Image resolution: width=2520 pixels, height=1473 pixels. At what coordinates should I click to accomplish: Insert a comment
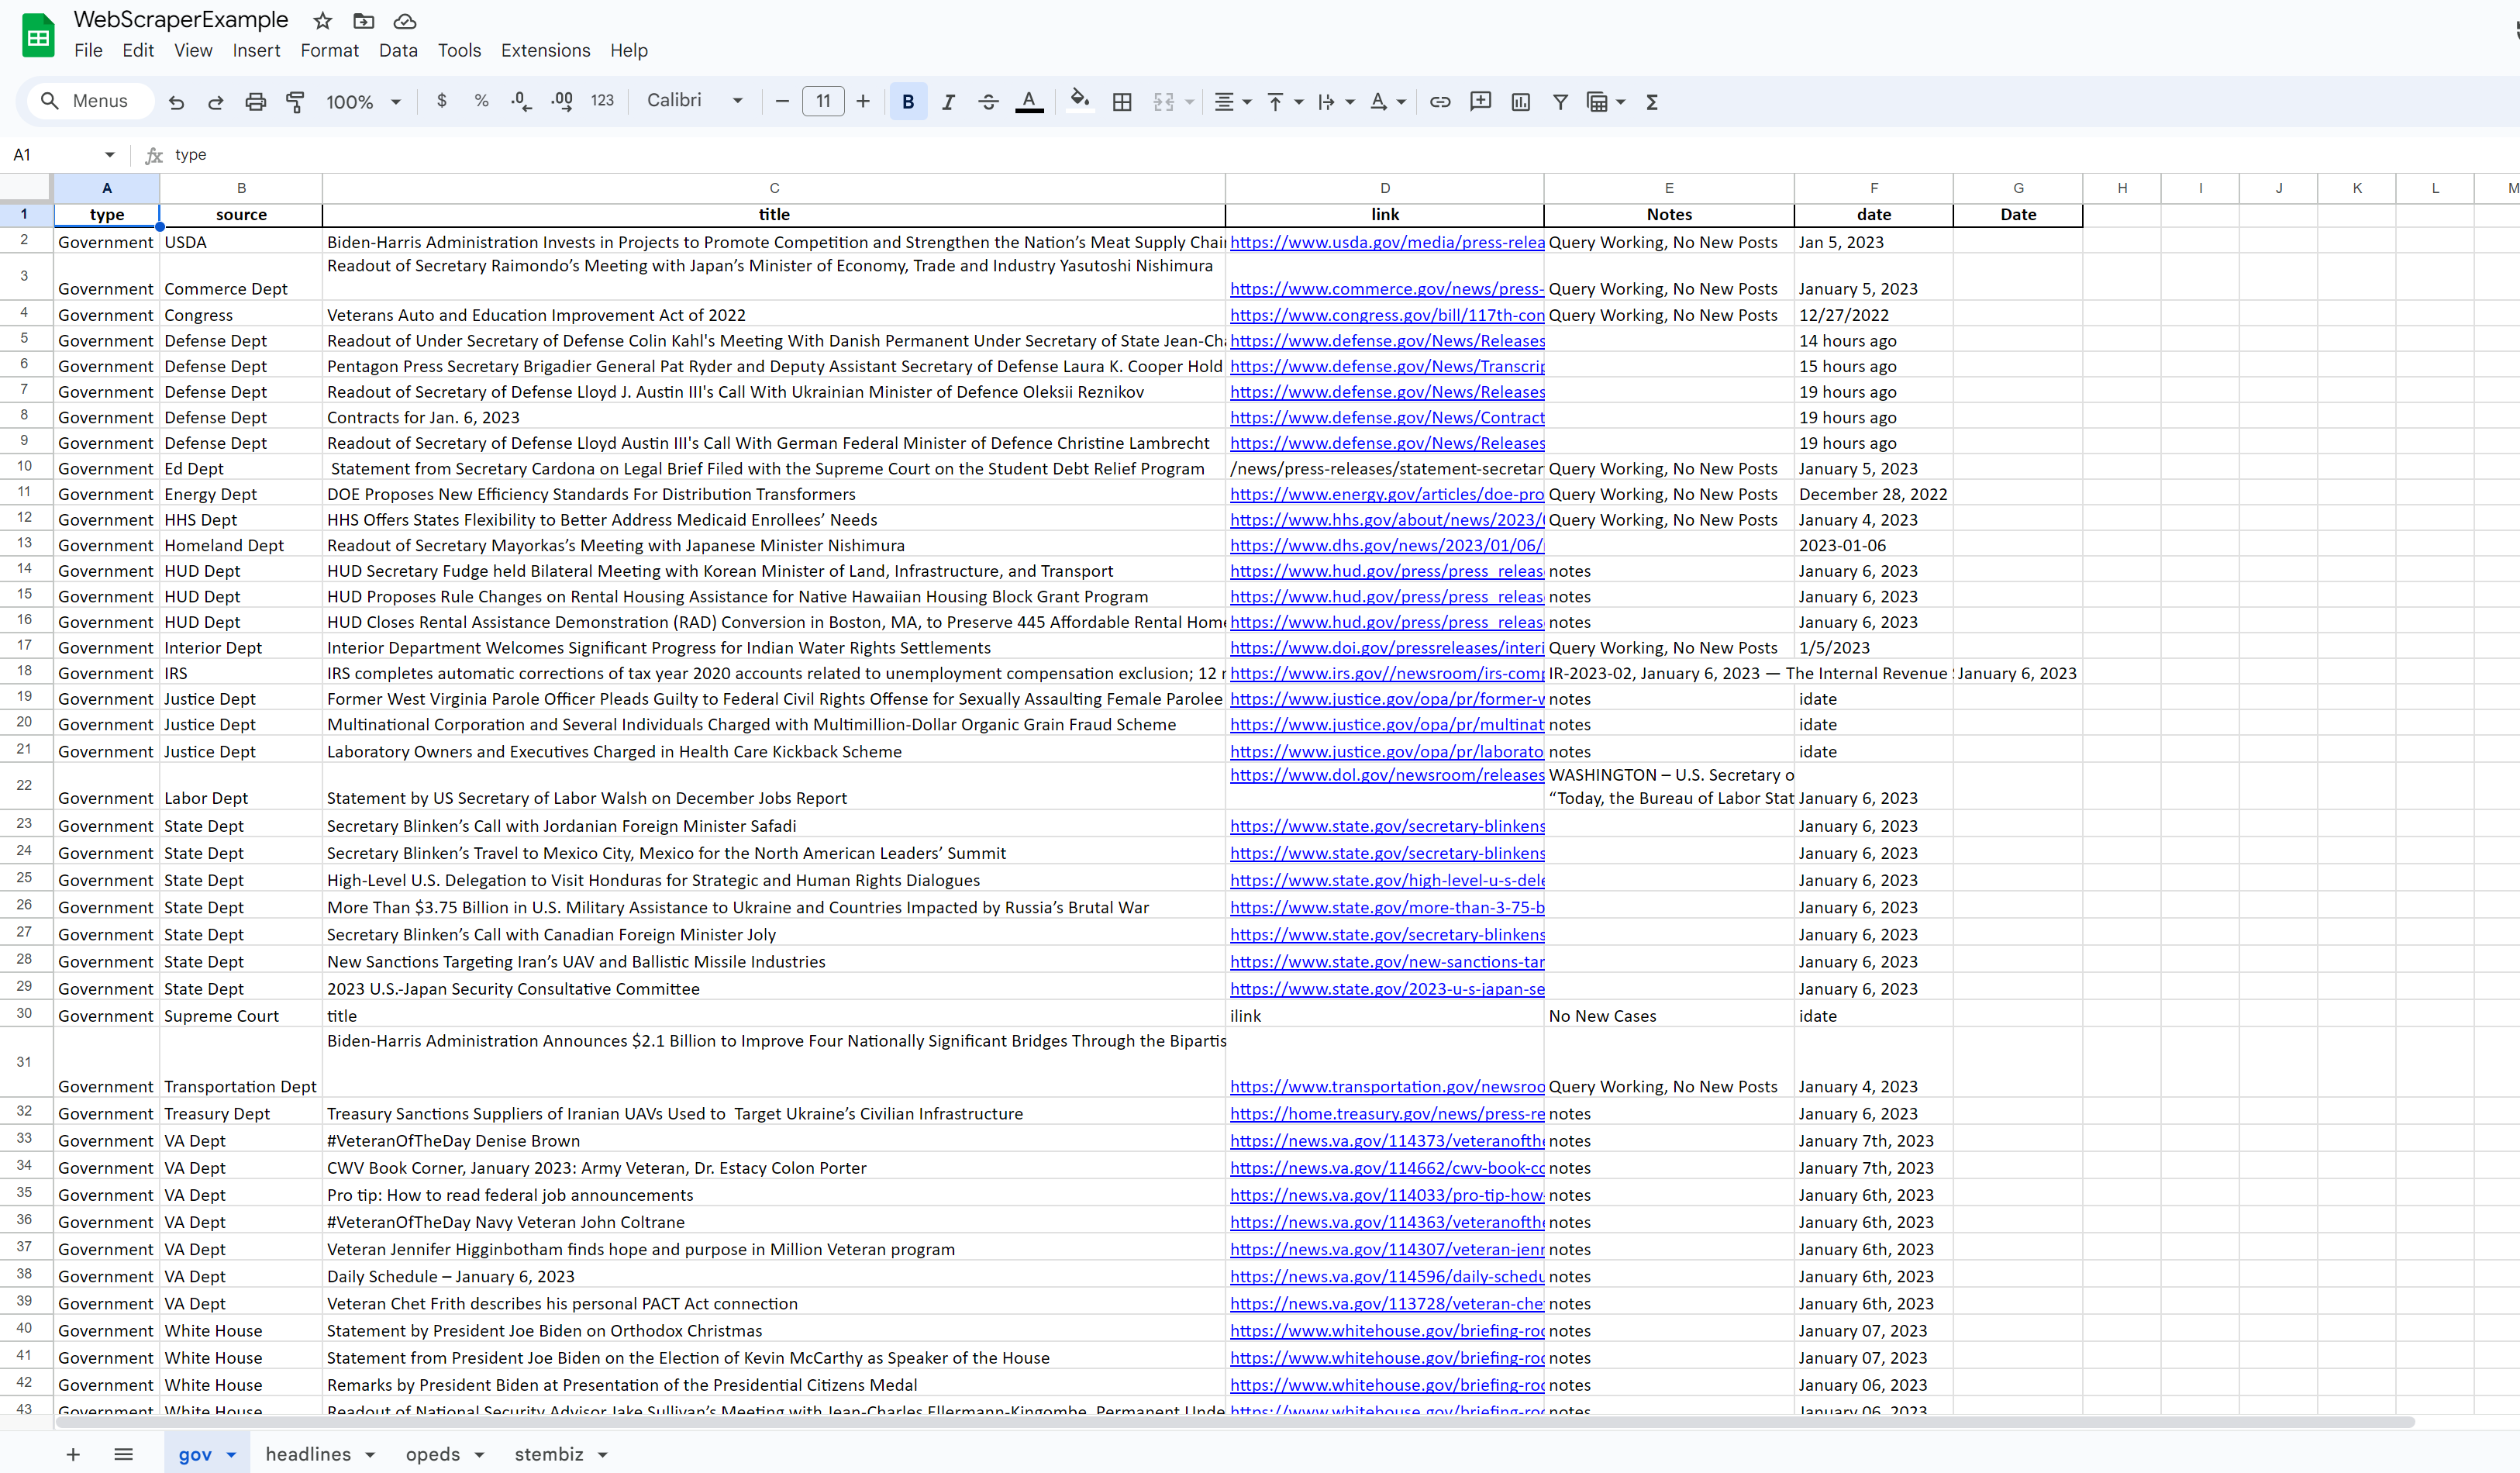point(1480,101)
